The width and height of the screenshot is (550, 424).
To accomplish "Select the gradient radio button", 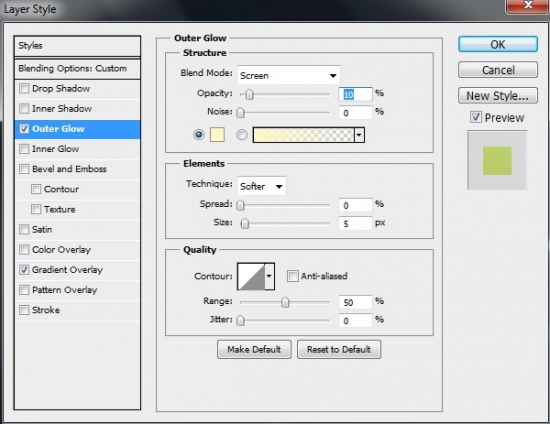I will point(242,135).
